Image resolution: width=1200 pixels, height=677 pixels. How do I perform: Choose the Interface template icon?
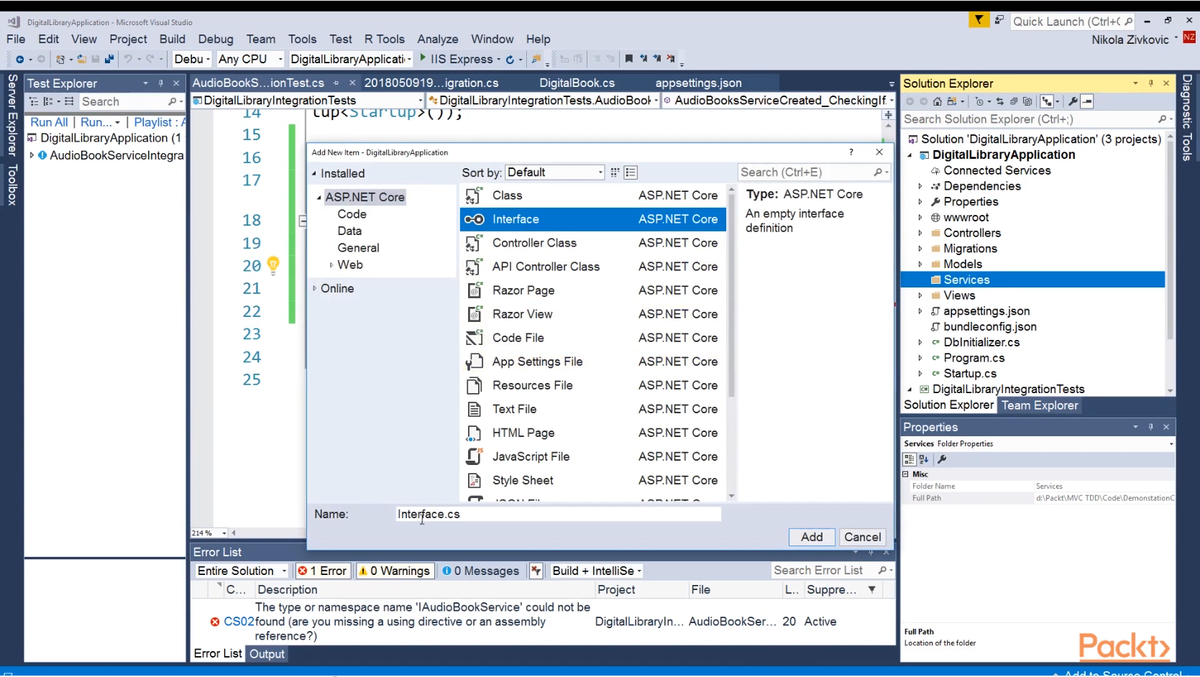tap(474, 219)
